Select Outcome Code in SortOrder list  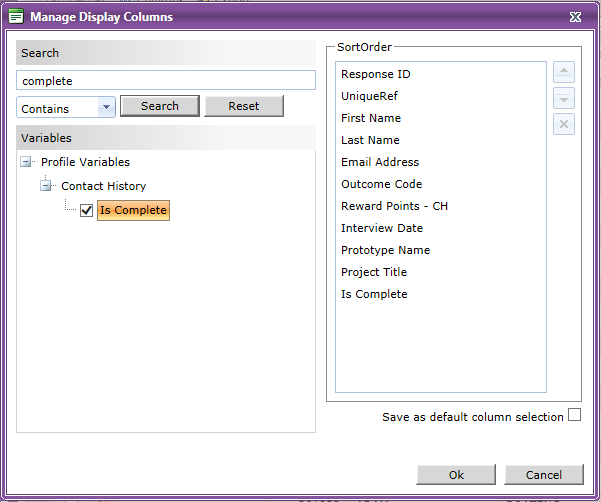(381, 184)
